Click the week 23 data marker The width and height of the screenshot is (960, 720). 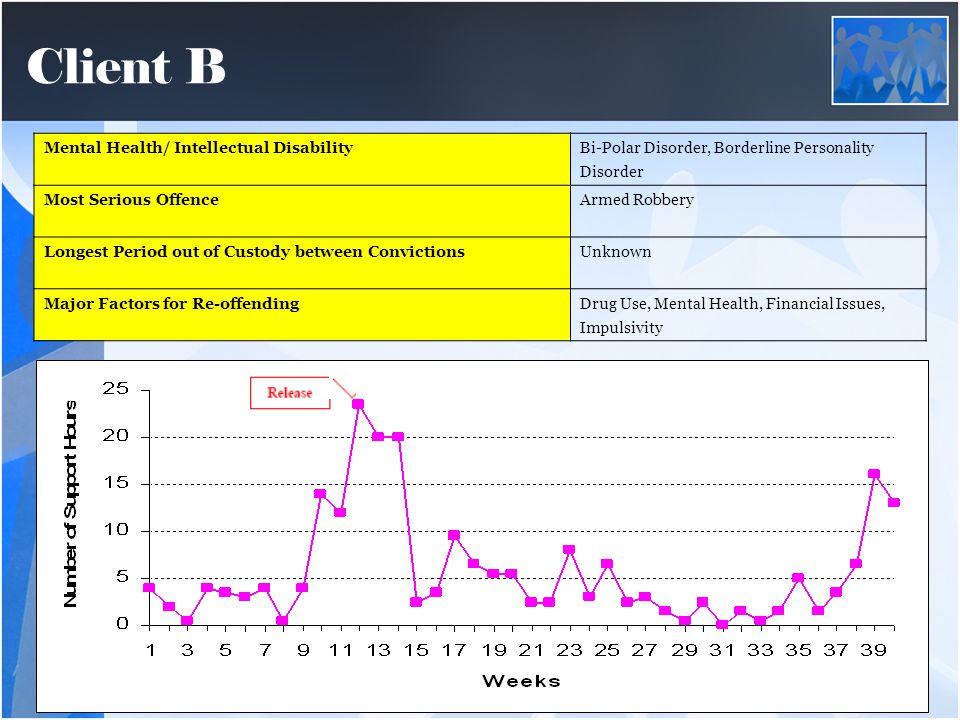click(x=569, y=550)
